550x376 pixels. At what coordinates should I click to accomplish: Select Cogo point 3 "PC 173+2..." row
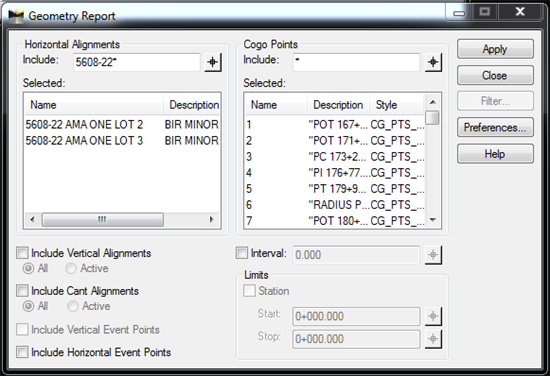tap(335, 157)
